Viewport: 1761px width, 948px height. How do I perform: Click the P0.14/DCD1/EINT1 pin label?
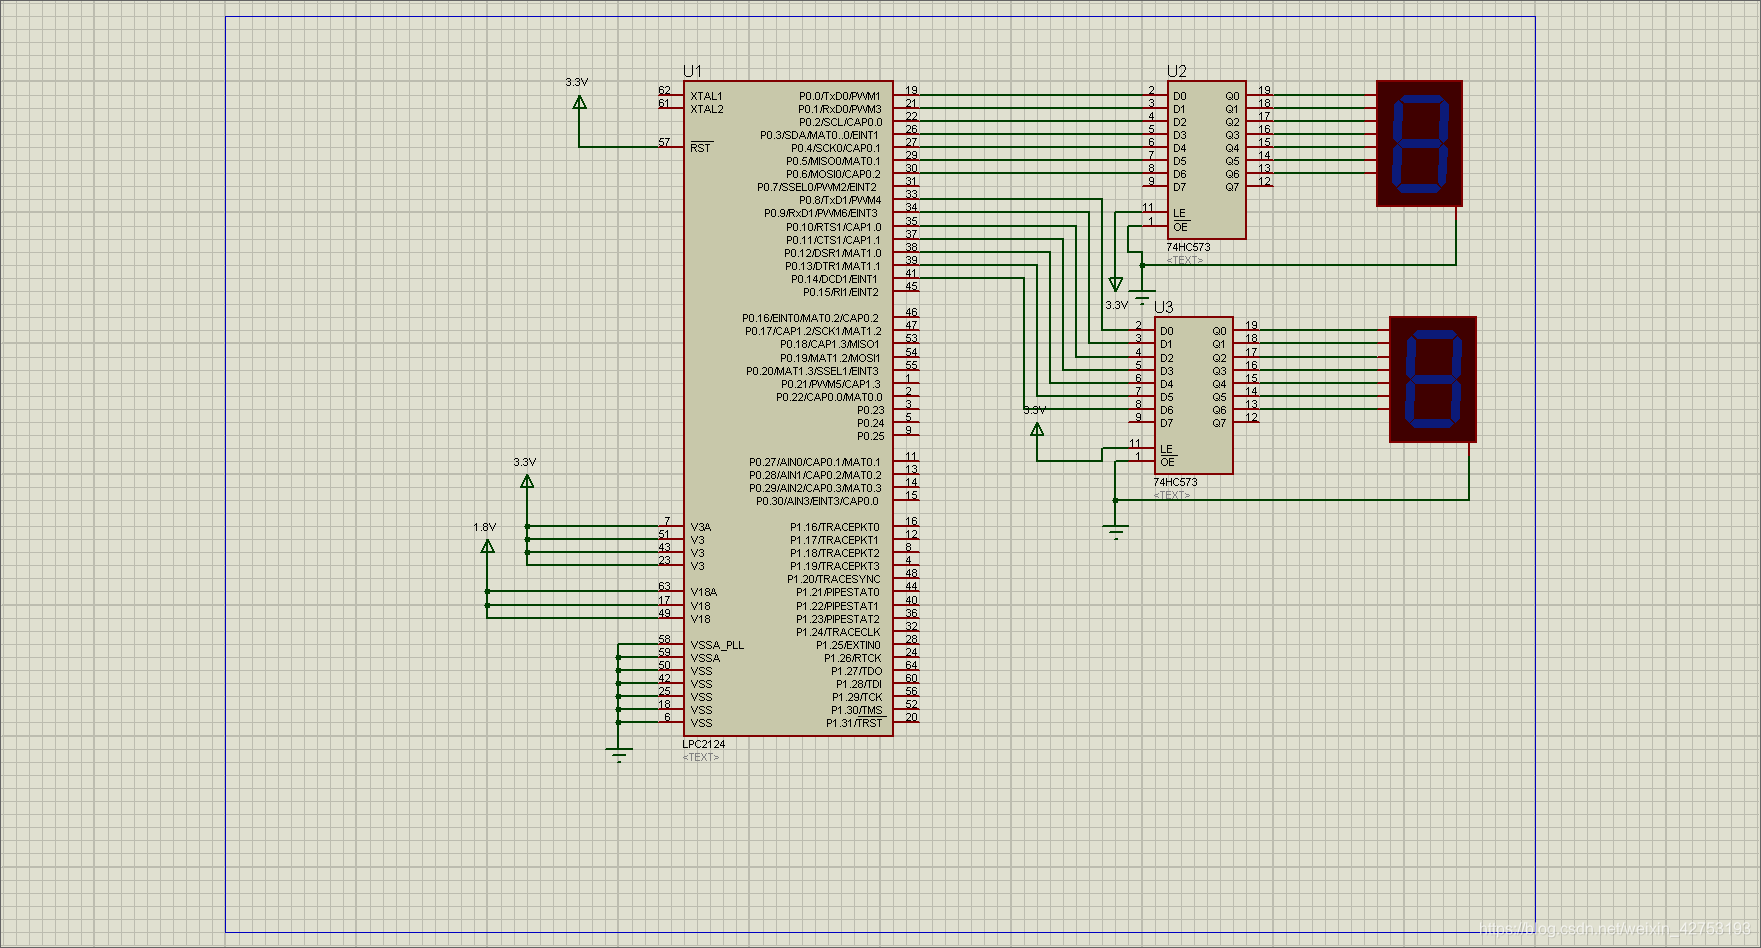tap(834, 279)
